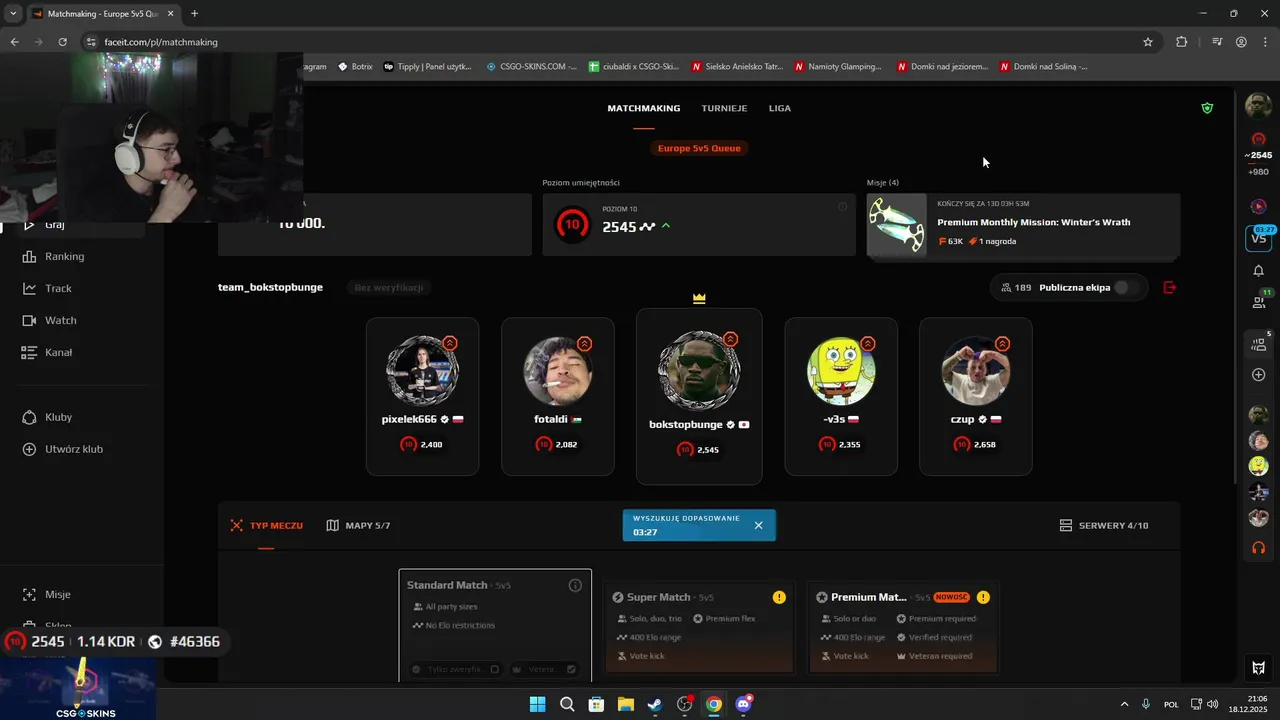This screenshot has height=720, width=1280.
Task: Leave party via red exit icon
Action: tap(1170, 288)
